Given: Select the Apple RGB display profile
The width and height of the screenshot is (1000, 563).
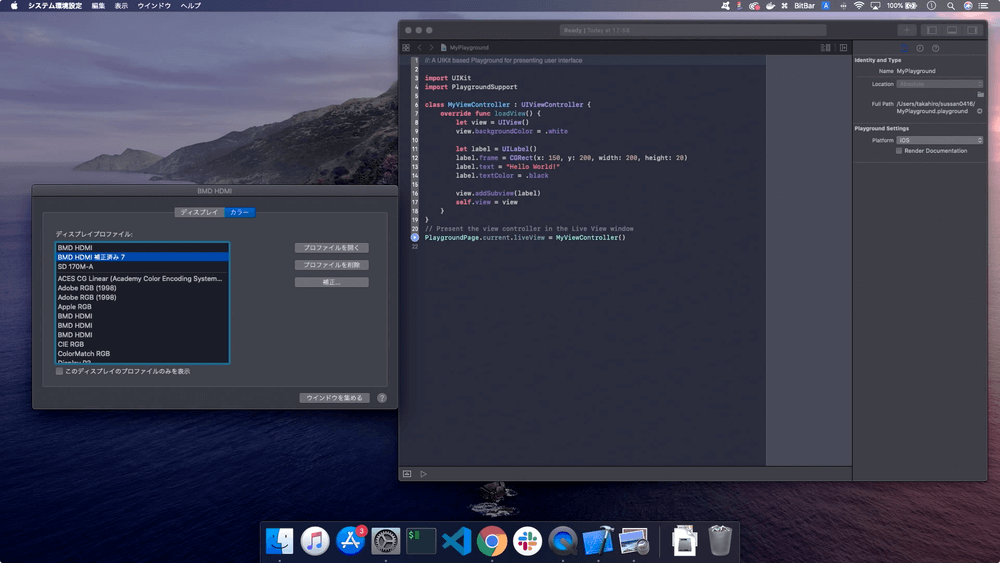Looking at the screenshot, I should click(x=75, y=307).
